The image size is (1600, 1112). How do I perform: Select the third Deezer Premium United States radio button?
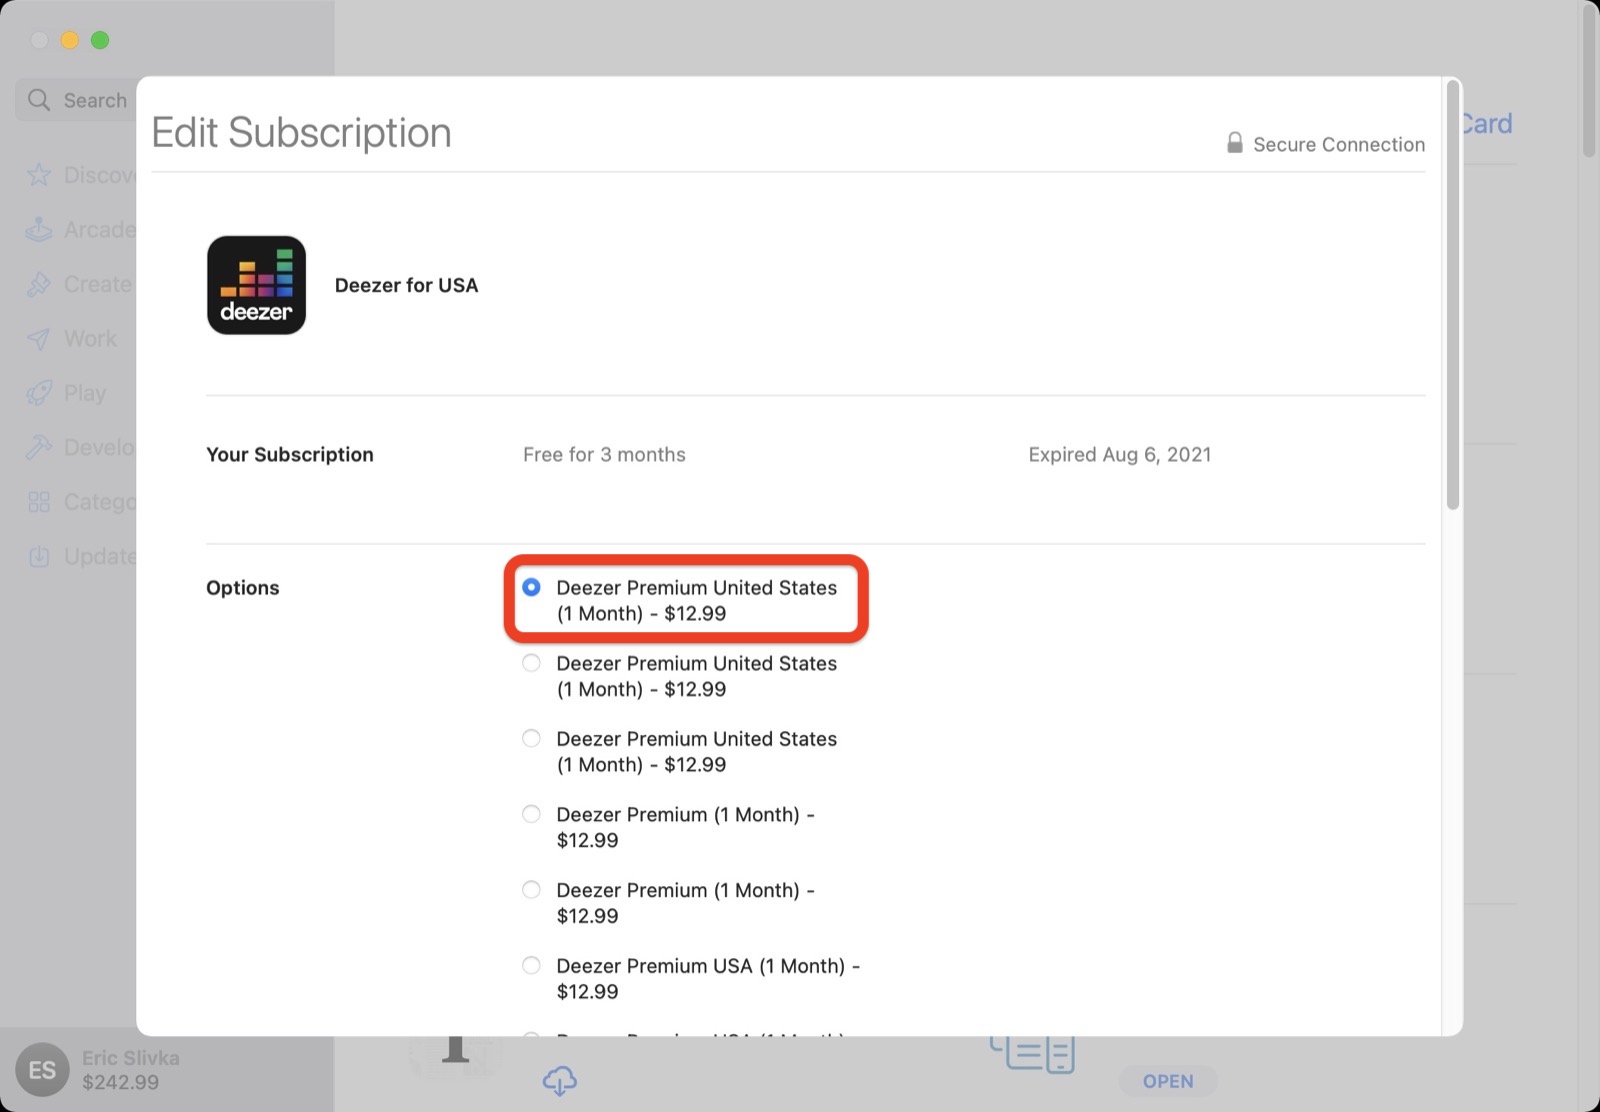pyautogui.click(x=531, y=738)
